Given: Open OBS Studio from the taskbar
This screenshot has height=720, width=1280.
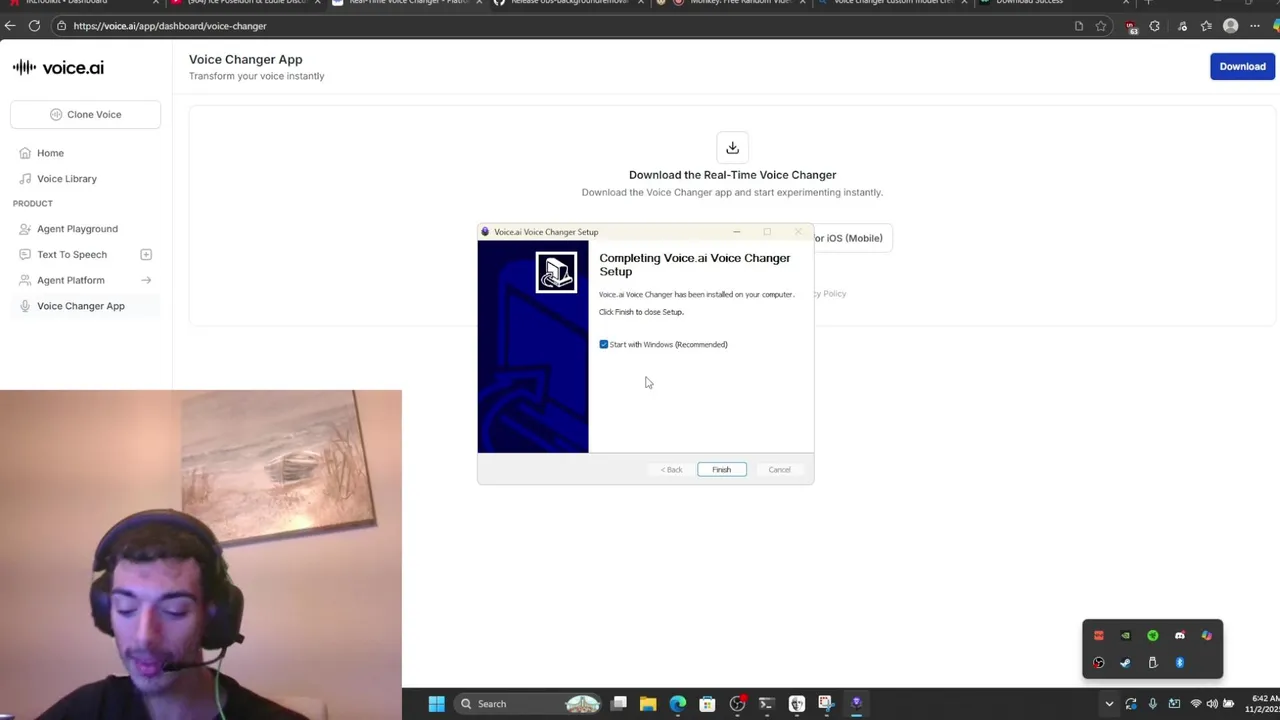Looking at the screenshot, I should pos(737,704).
